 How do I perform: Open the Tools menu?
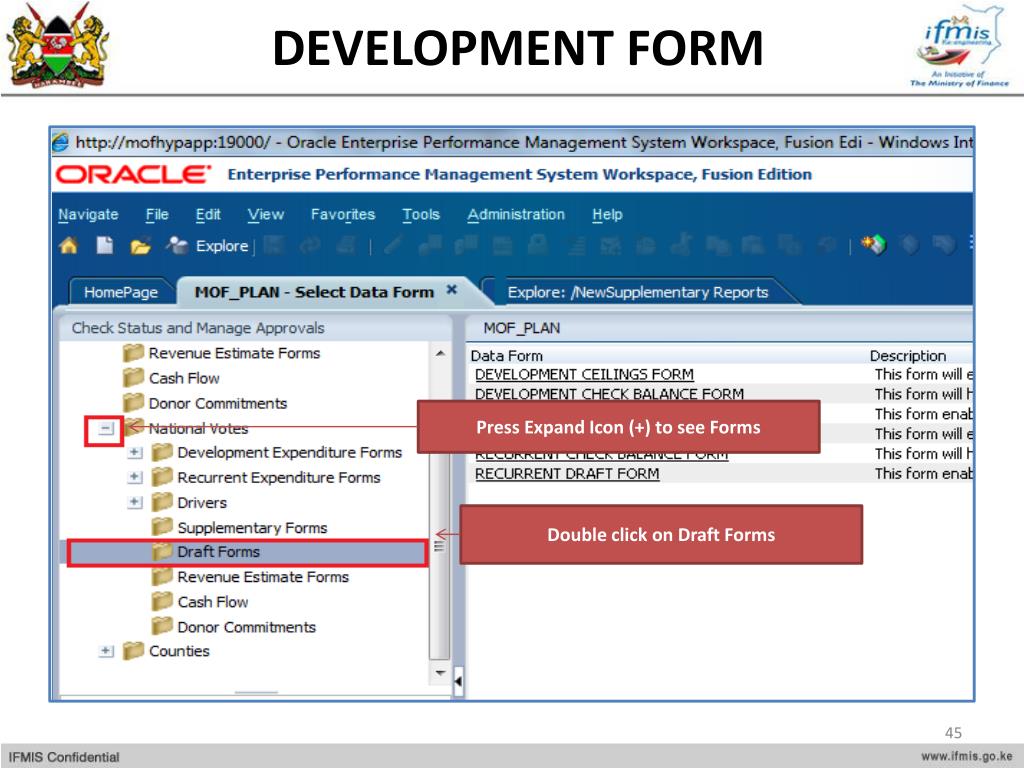click(x=421, y=214)
